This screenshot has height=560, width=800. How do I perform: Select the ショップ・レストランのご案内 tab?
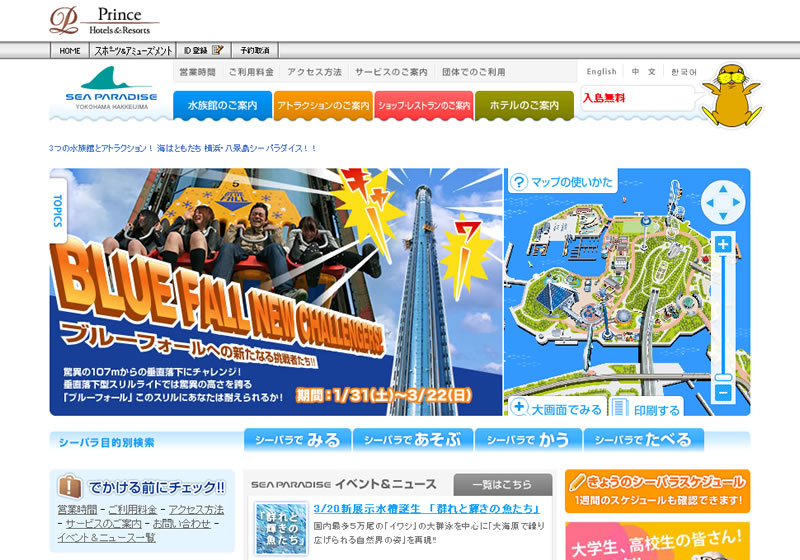[423, 106]
